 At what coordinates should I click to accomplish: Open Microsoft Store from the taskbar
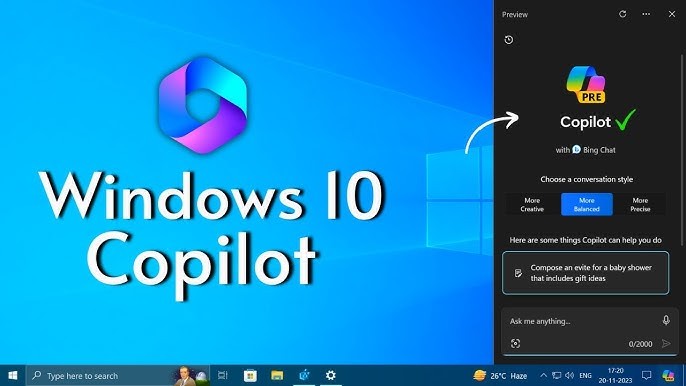click(x=250, y=375)
